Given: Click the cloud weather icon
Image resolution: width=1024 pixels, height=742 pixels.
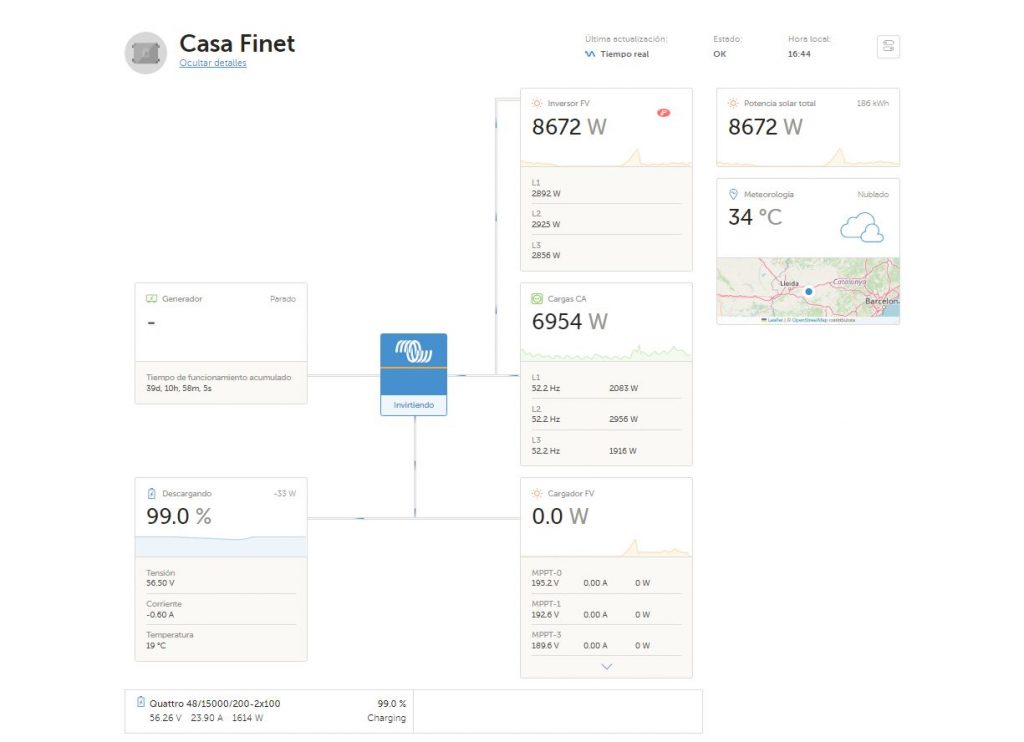Looking at the screenshot, I should [x=861, y=227].
